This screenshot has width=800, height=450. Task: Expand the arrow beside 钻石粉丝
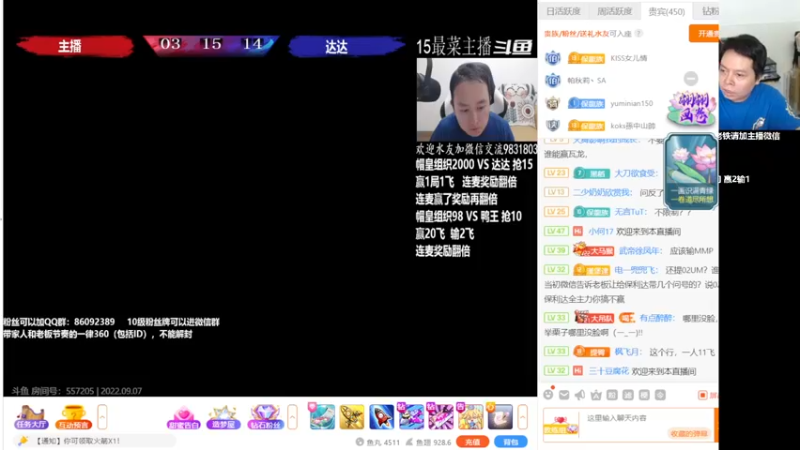tap(292, 417)
